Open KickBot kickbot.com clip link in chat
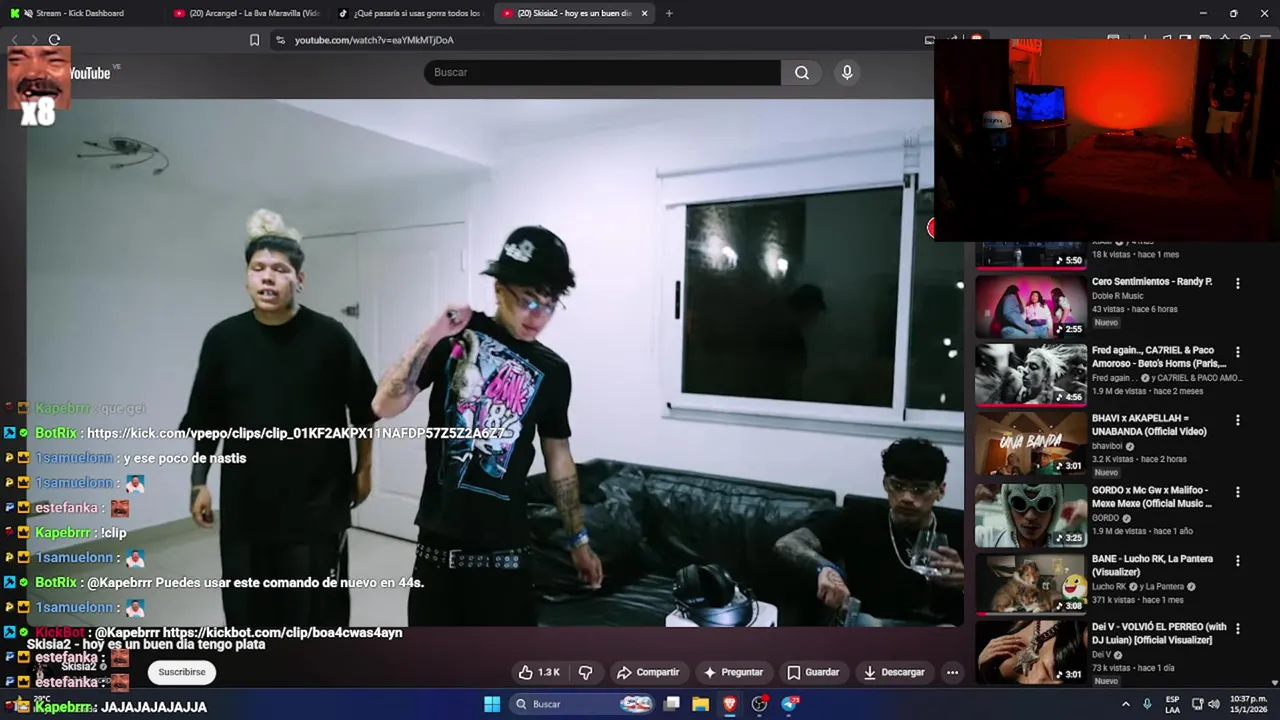Screen dimensions: 1280x720 pos(283,633)
